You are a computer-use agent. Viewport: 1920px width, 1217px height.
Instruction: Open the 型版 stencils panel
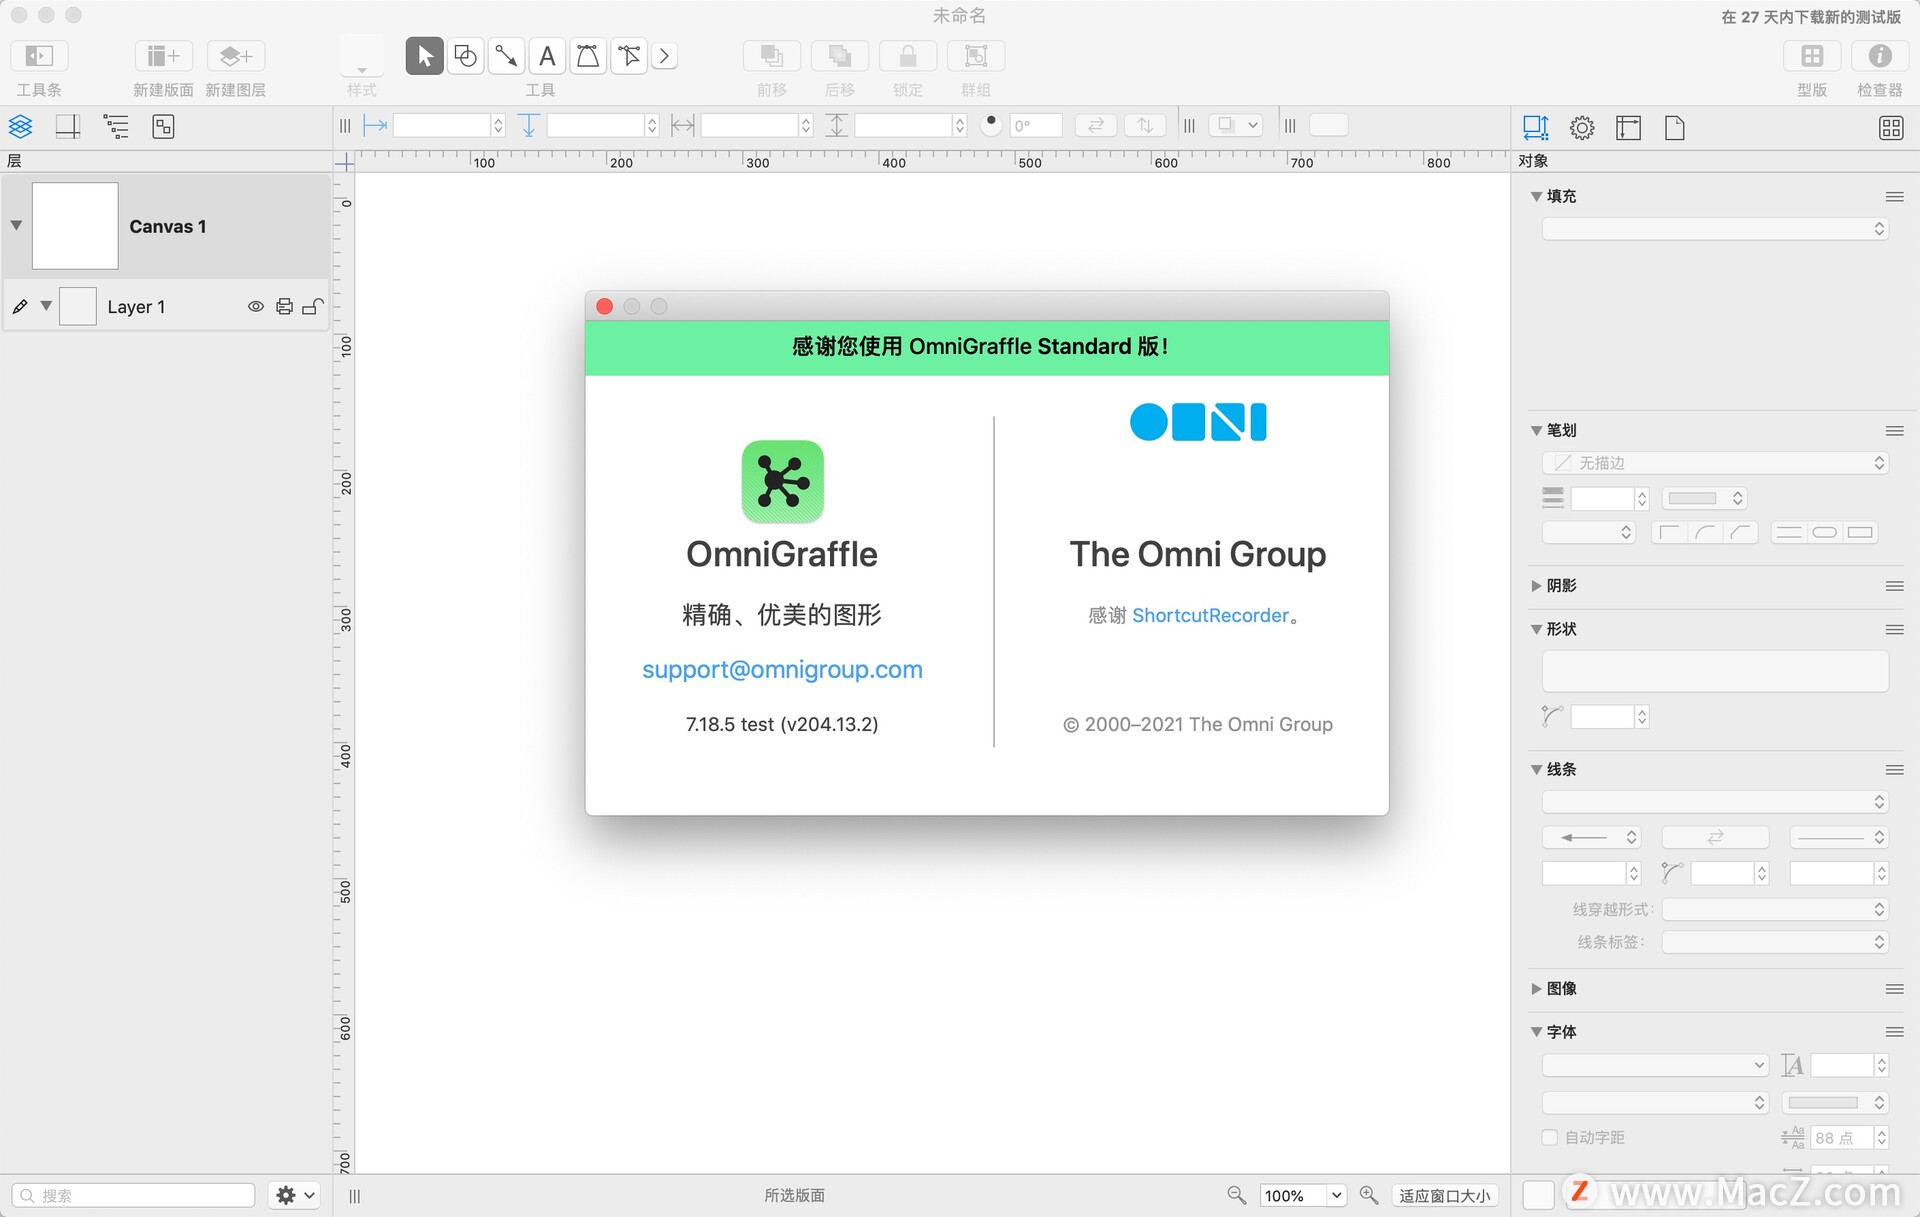[1812, 56]
